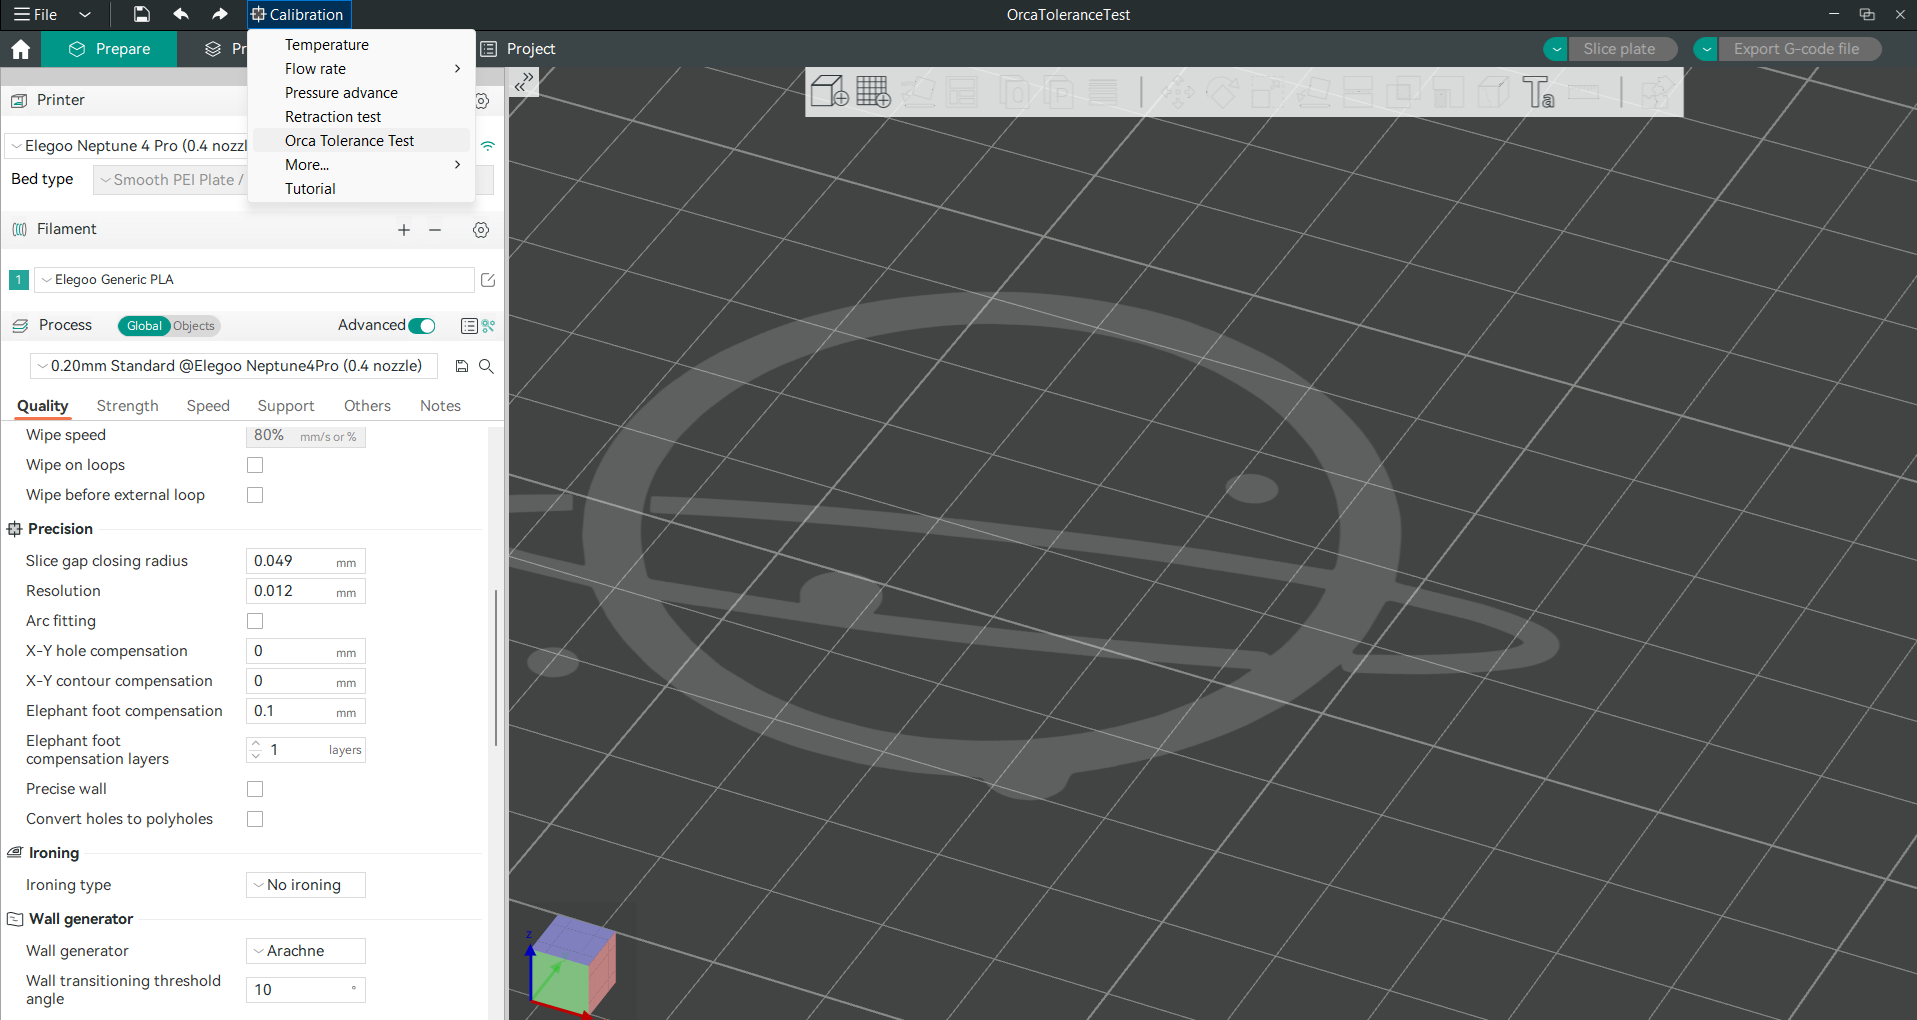Open the Assembly view puzzle icon
This screenshot has width=1917, height=1020.
1656,92
